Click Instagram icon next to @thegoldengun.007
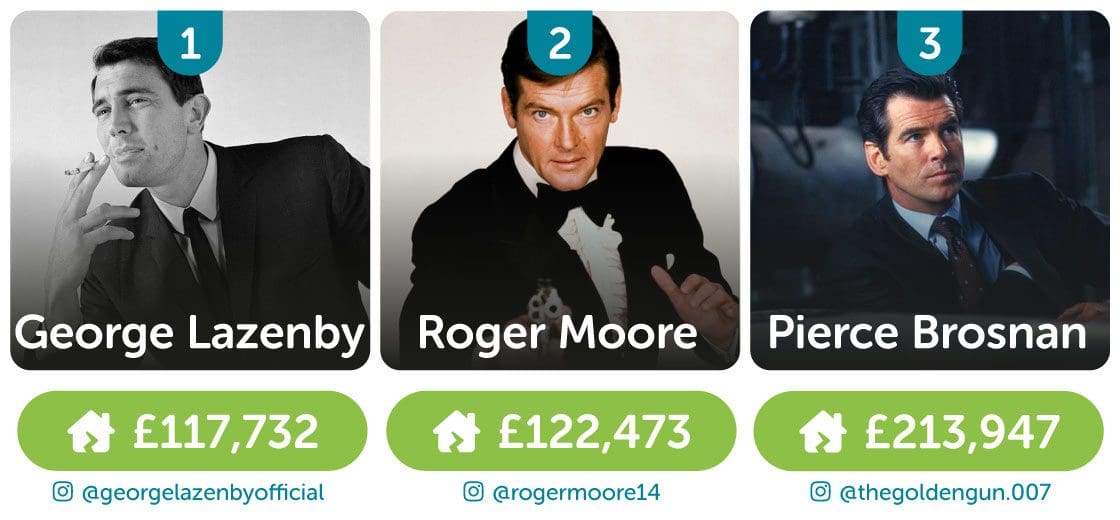The height and width of the screenshot is (520, 1120). coord(820,492)
